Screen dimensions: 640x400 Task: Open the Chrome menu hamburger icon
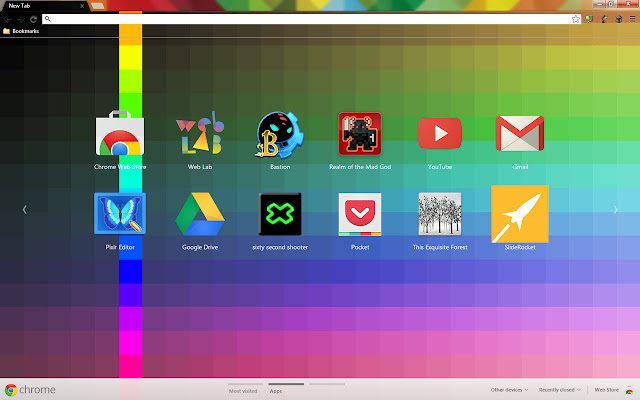(x=632, y=19)
